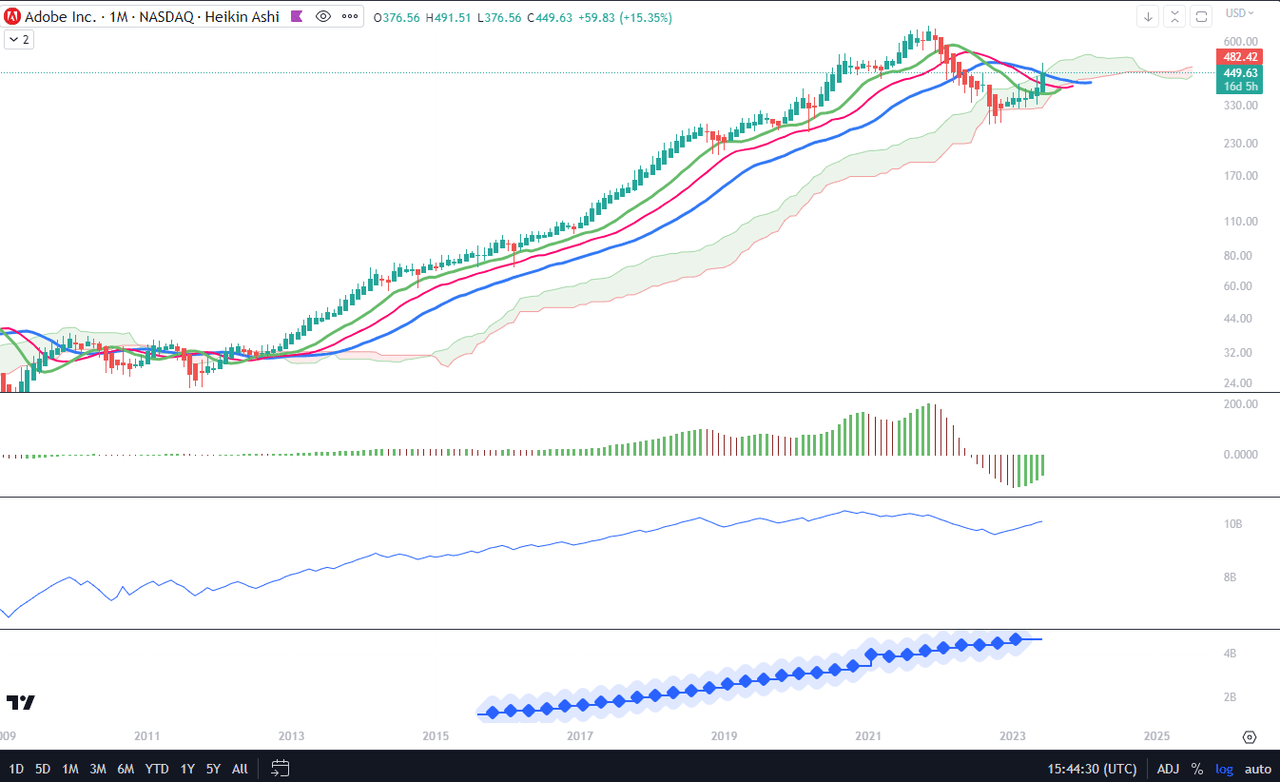Select the YTD time range
The image size is (1280, 782).
(157, 769)
